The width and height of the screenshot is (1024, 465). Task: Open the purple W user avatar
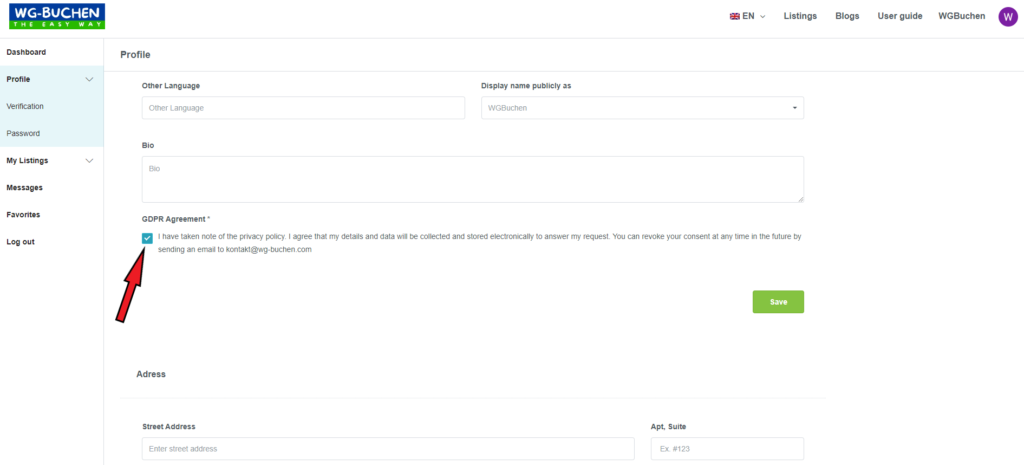[1008, 16]
